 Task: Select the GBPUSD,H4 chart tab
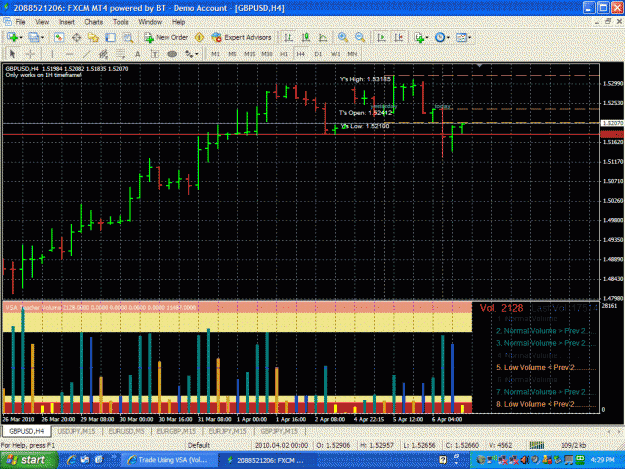tap(27, 432)
